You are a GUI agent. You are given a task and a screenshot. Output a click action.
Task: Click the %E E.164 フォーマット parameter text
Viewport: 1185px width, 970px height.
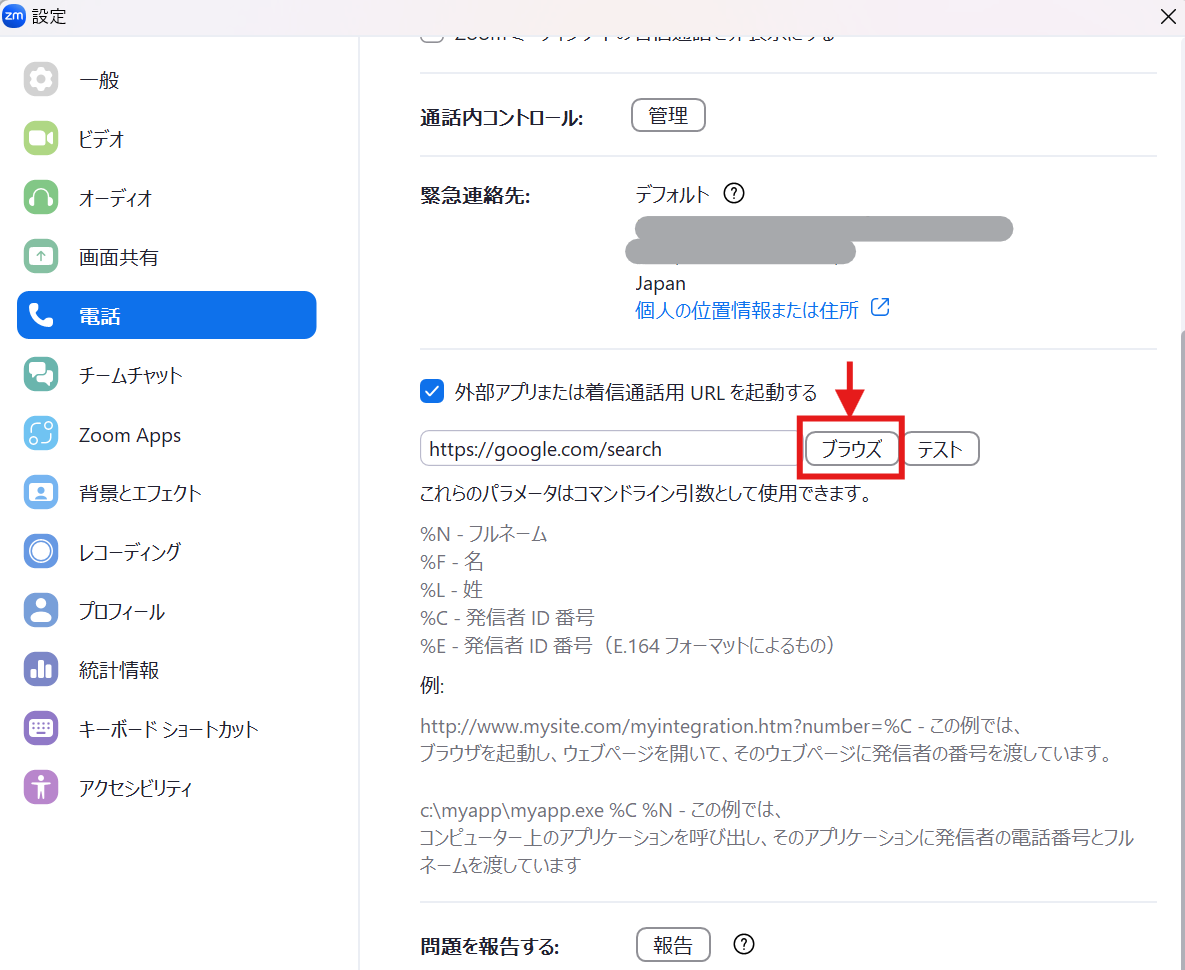pyautogui.click(x=628, y=645)
